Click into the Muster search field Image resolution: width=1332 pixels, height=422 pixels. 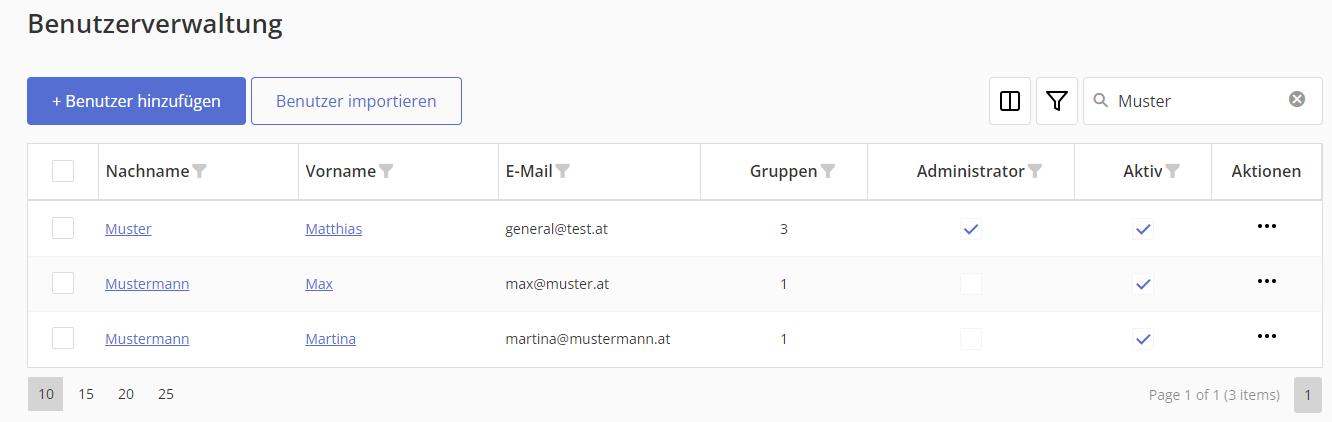tap(1195, 101)
